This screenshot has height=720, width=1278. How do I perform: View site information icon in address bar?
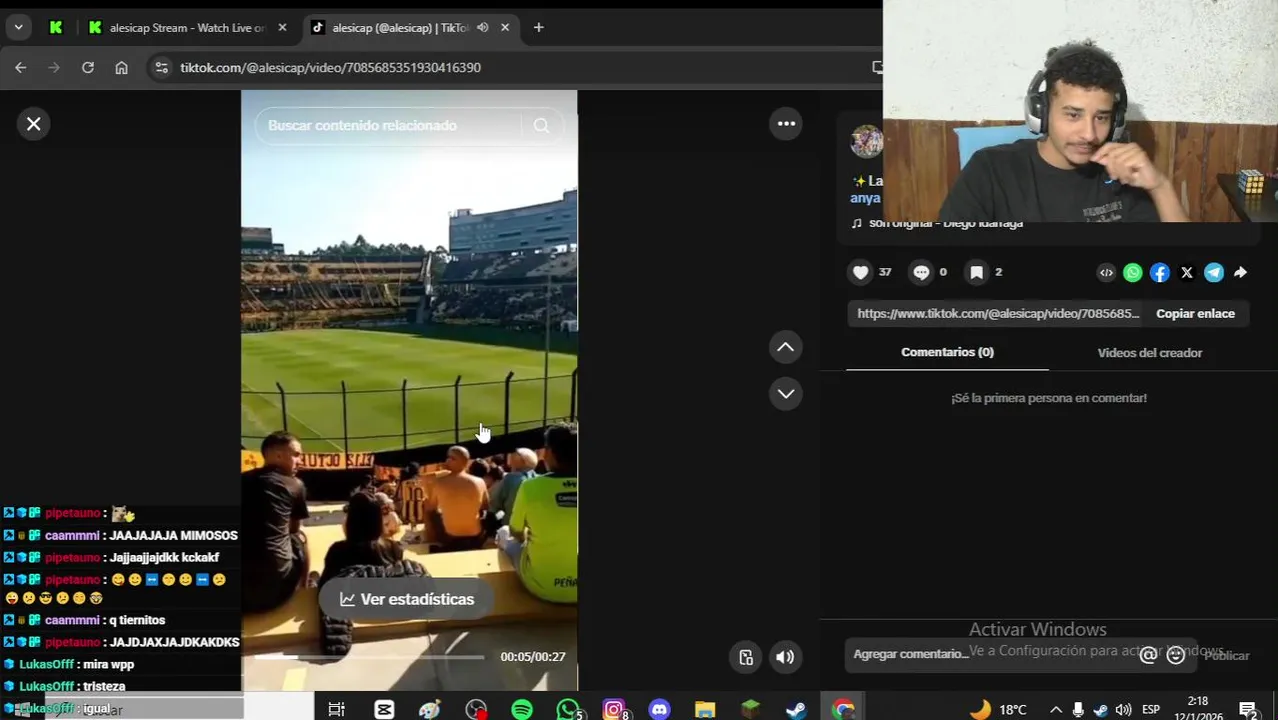tap(161, 67)
